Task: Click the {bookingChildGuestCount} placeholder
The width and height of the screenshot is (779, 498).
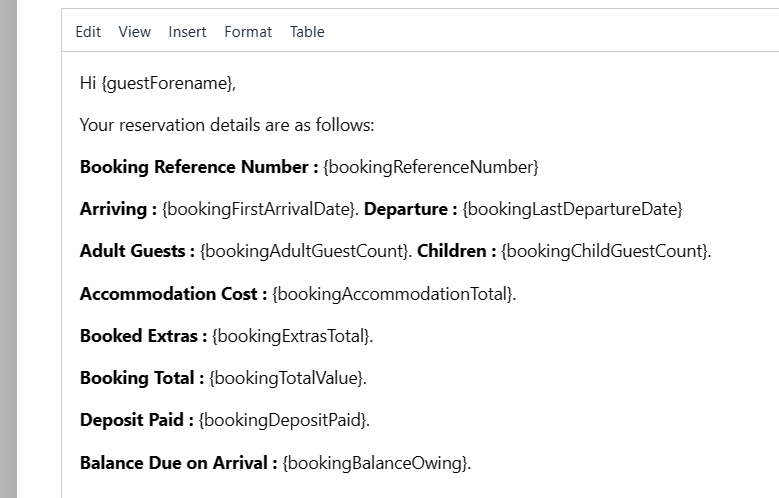Action: 605,252
